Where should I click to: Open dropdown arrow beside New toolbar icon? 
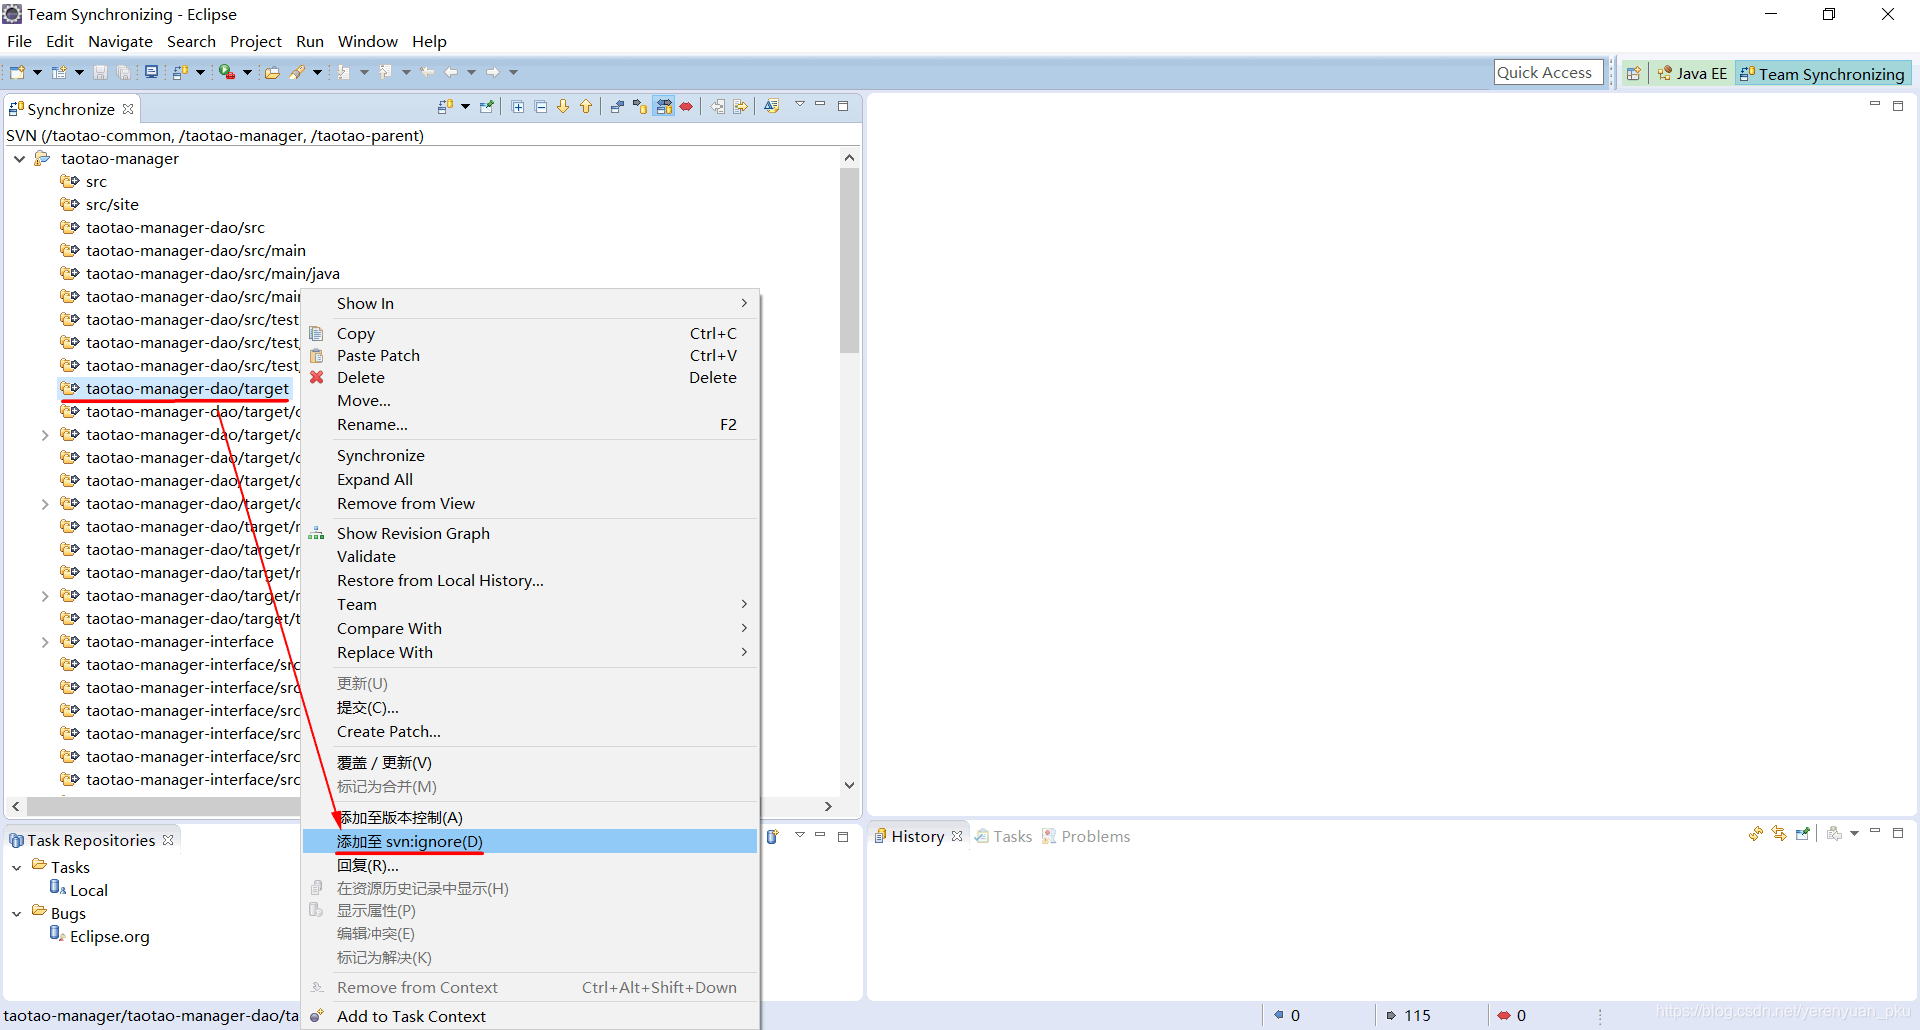tap(38, 72)
